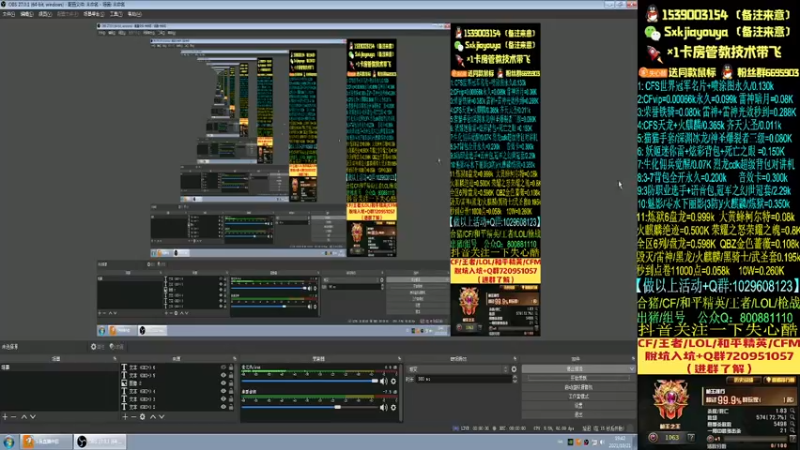
Task: Pop out the Scenes dock
Action: coord(115,359)
